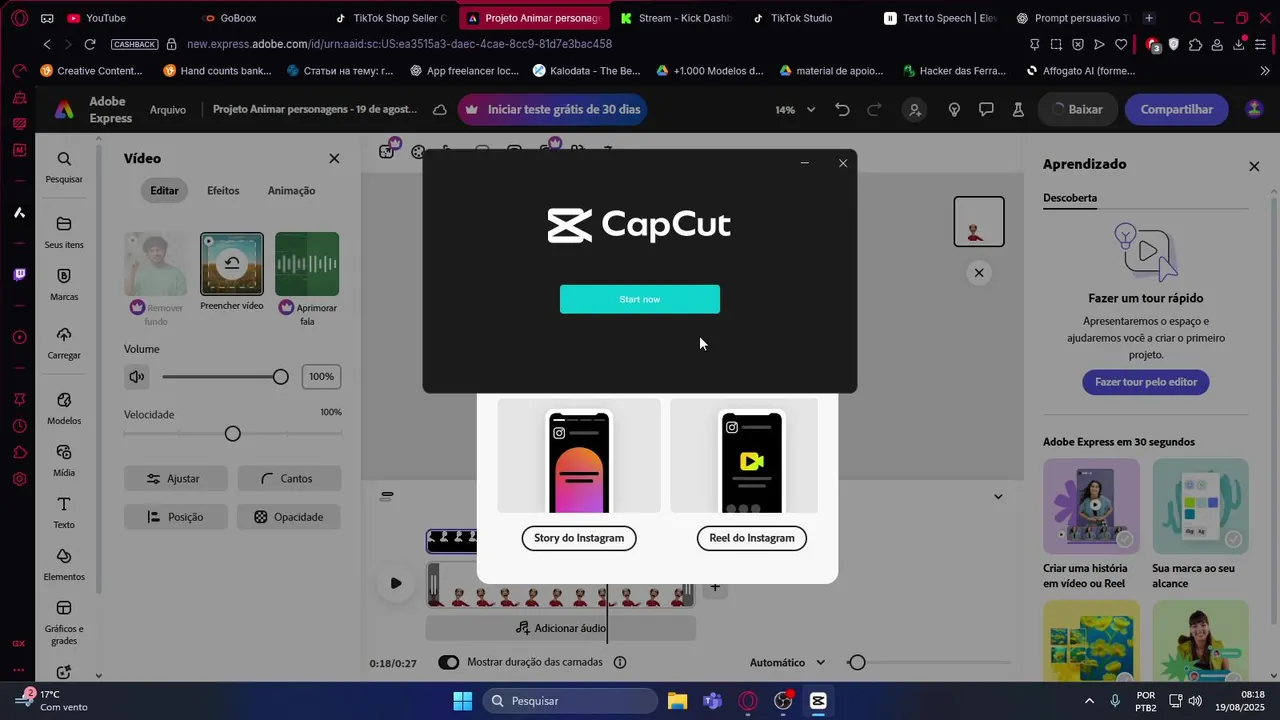
Task: Choose Story do Instagram format
Action: pos(579,538)
